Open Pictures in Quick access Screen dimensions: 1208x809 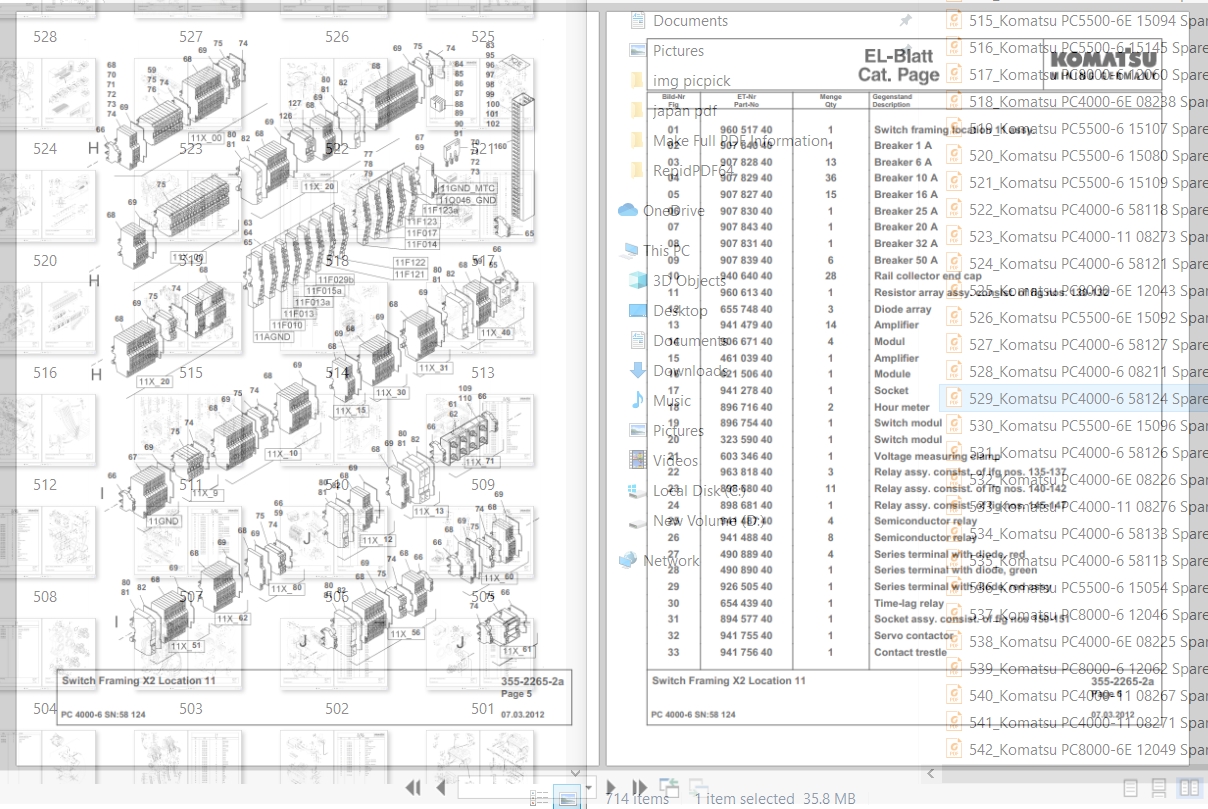pyautogui.click(x=678, y=50)
